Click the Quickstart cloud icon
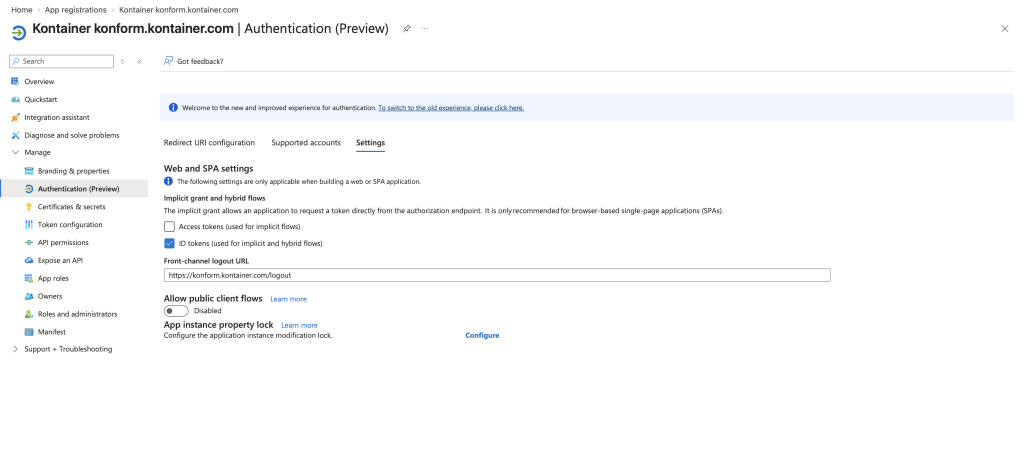The width and height of the screenshot is (1024, 456). click(x=16, y=99)
